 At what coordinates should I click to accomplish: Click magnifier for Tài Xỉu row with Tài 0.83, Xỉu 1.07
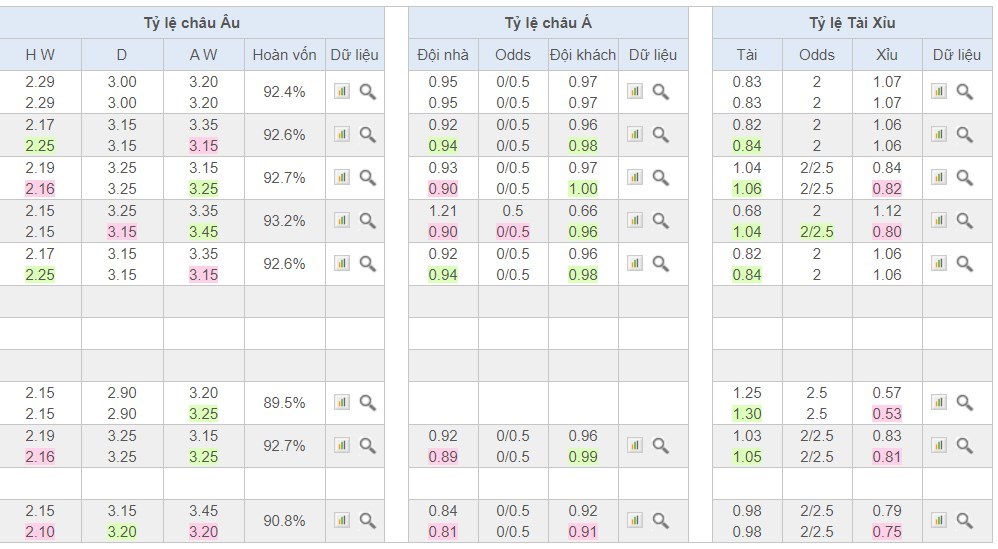tap(965, 91)
